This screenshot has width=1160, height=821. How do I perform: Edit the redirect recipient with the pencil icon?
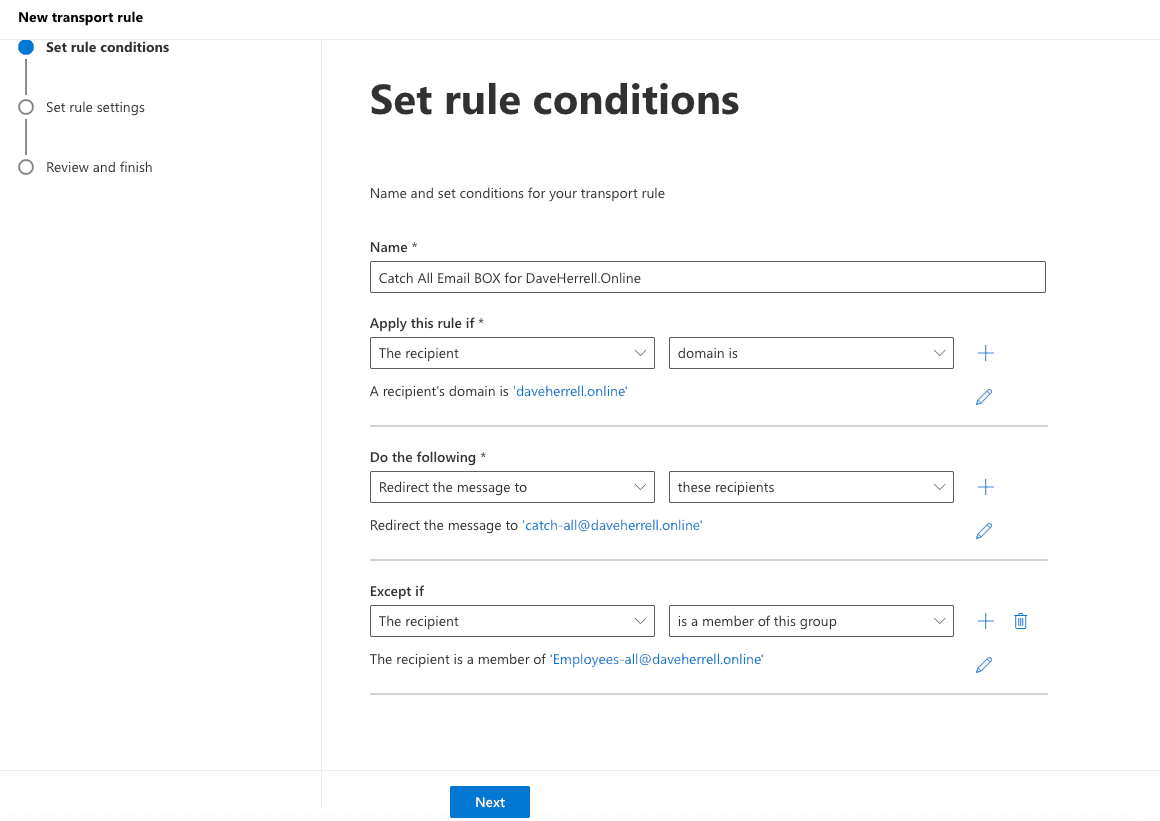[984, 531]
